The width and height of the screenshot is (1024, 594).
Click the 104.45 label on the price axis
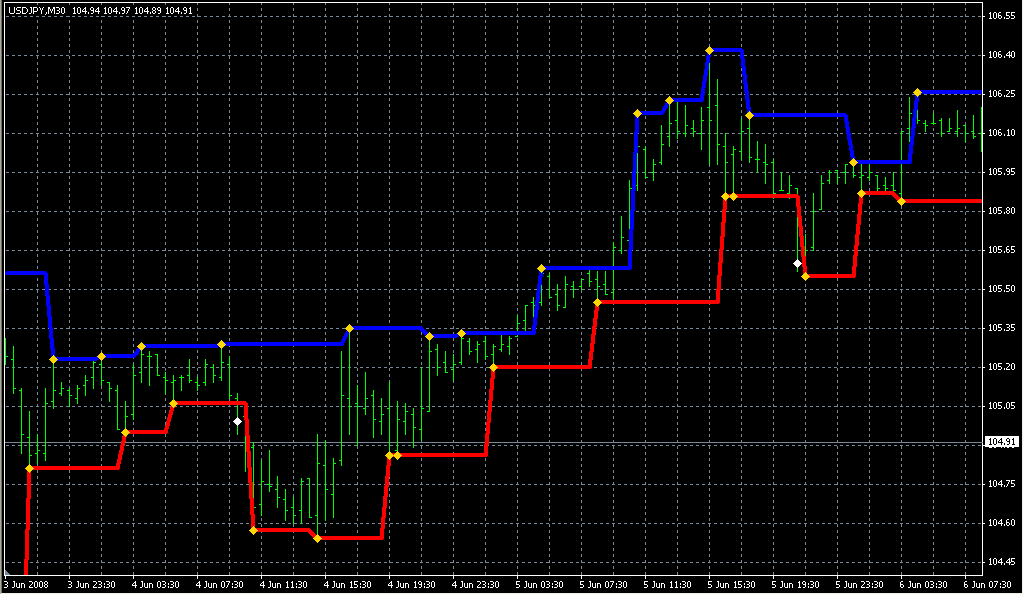pos(1001,561)
